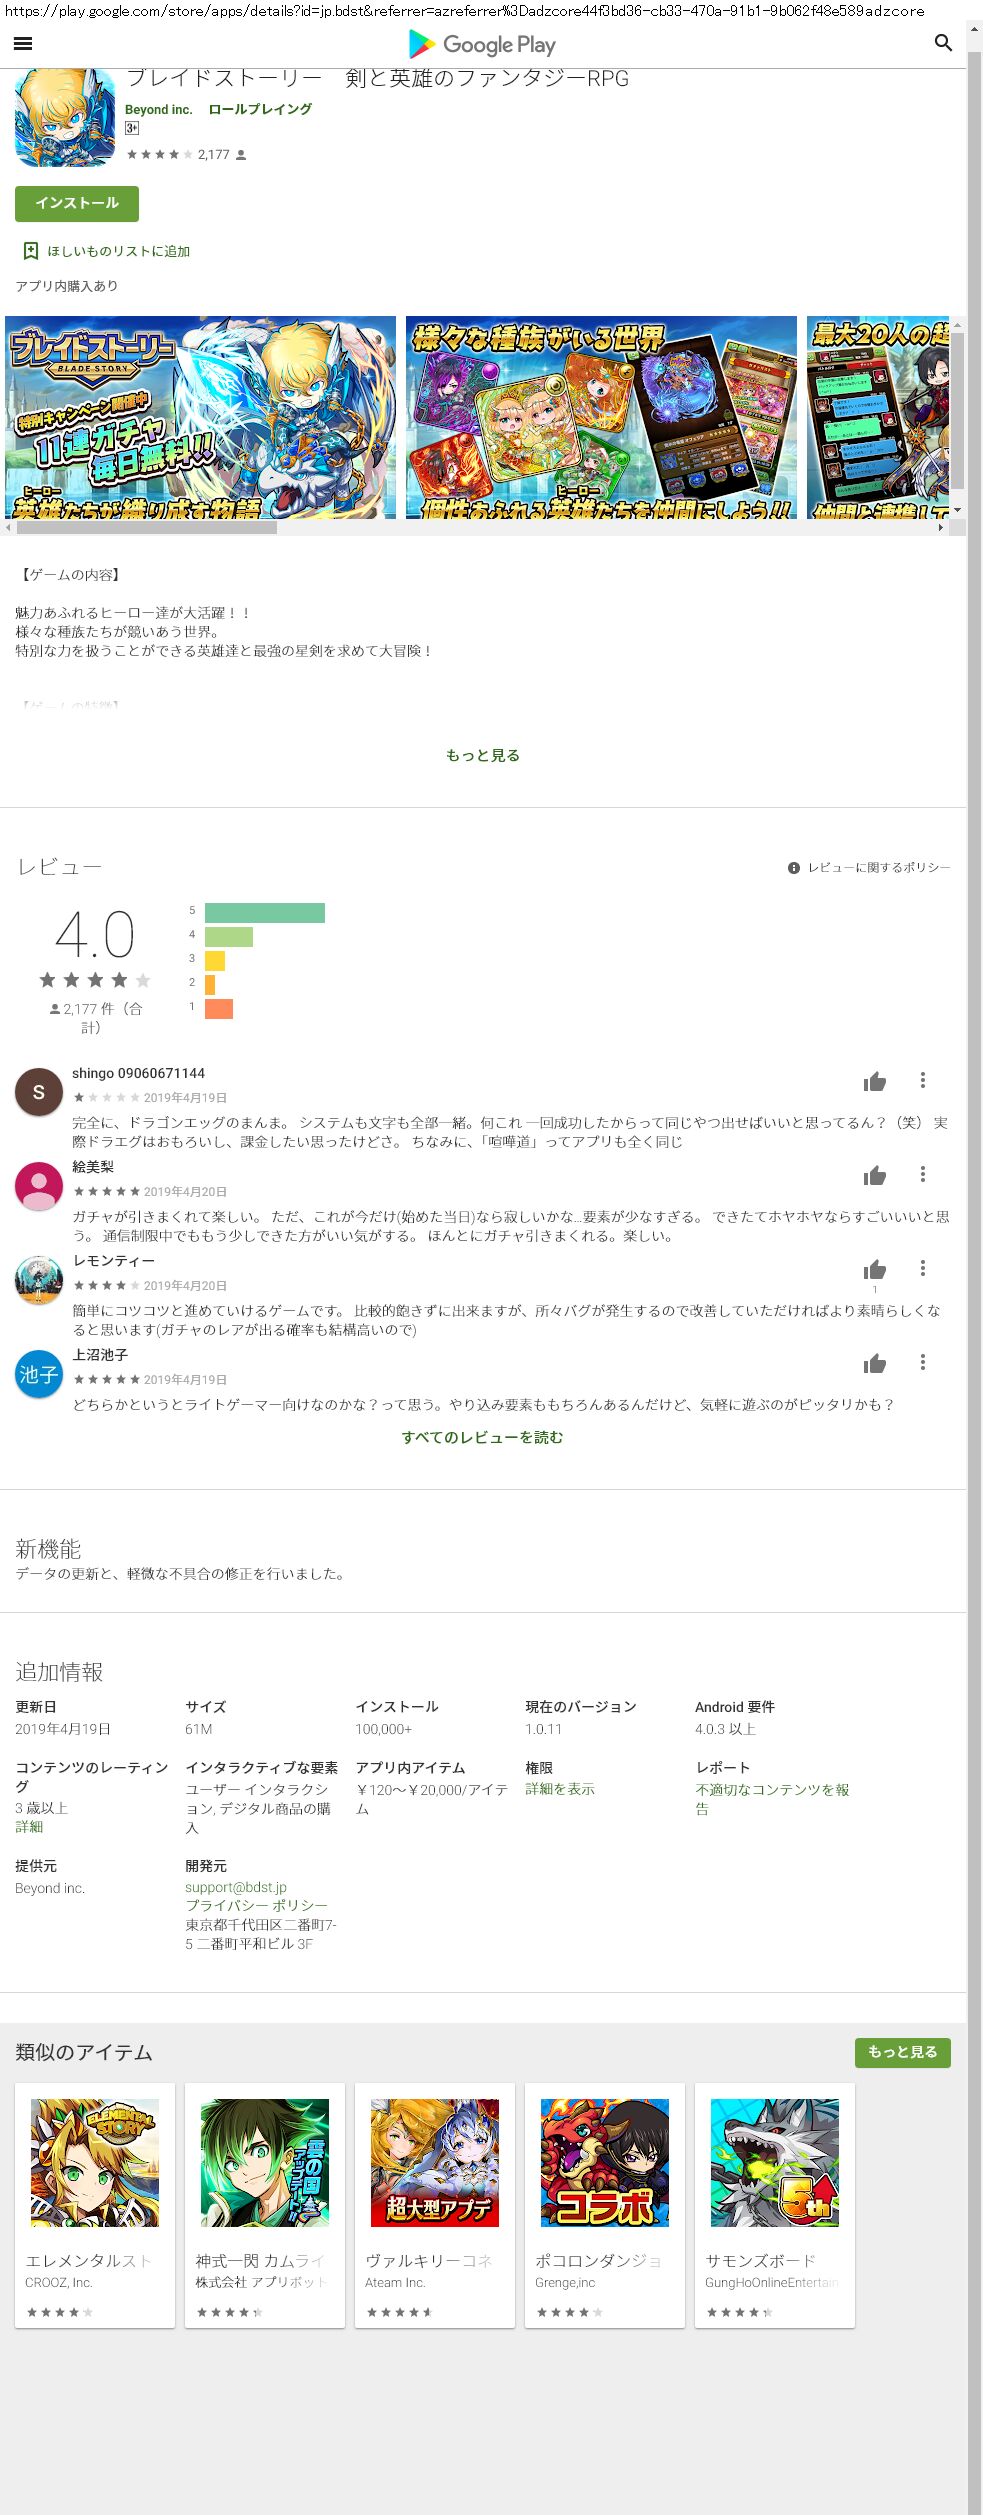This screenshot has width=983, height=2515.
Task: Show permission details with 詳細を表示
Action: pyautogui.click(x=560, y=1788)
